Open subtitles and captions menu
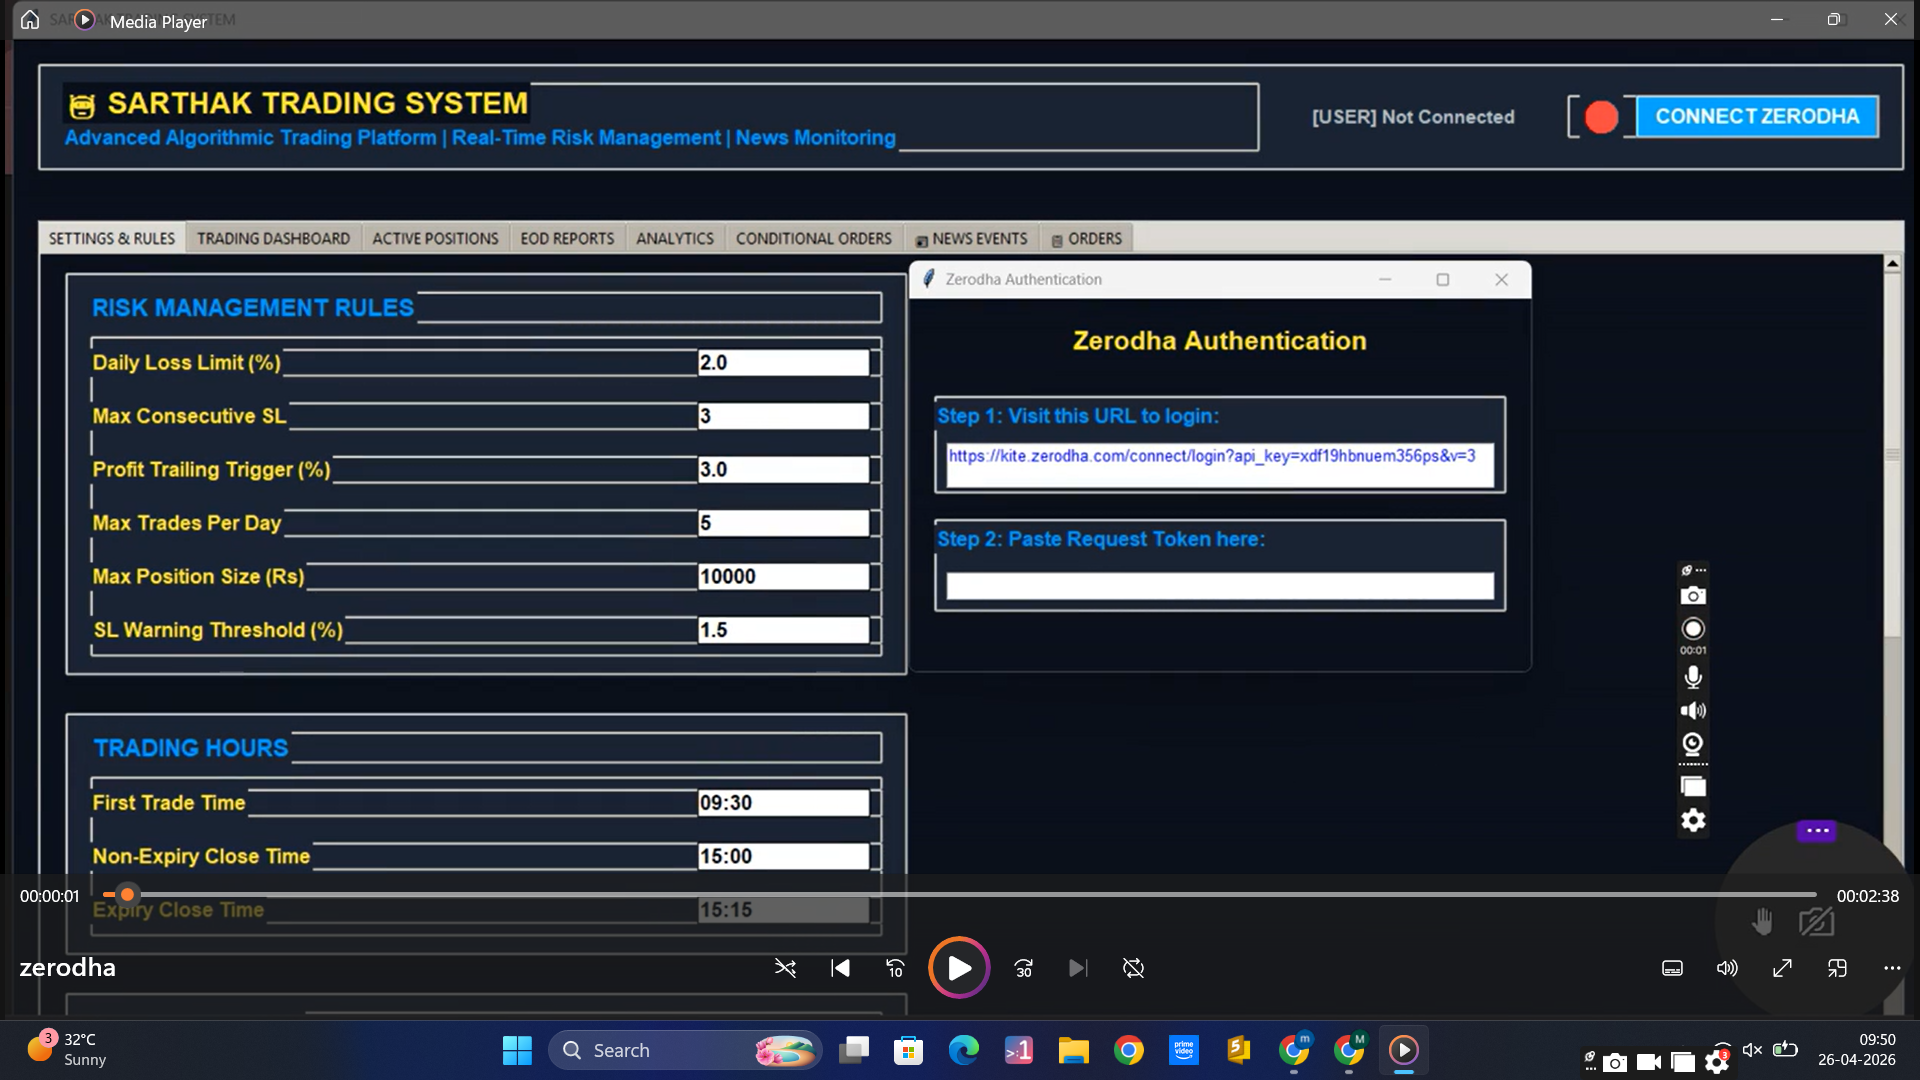 (x=1672, y=968)
